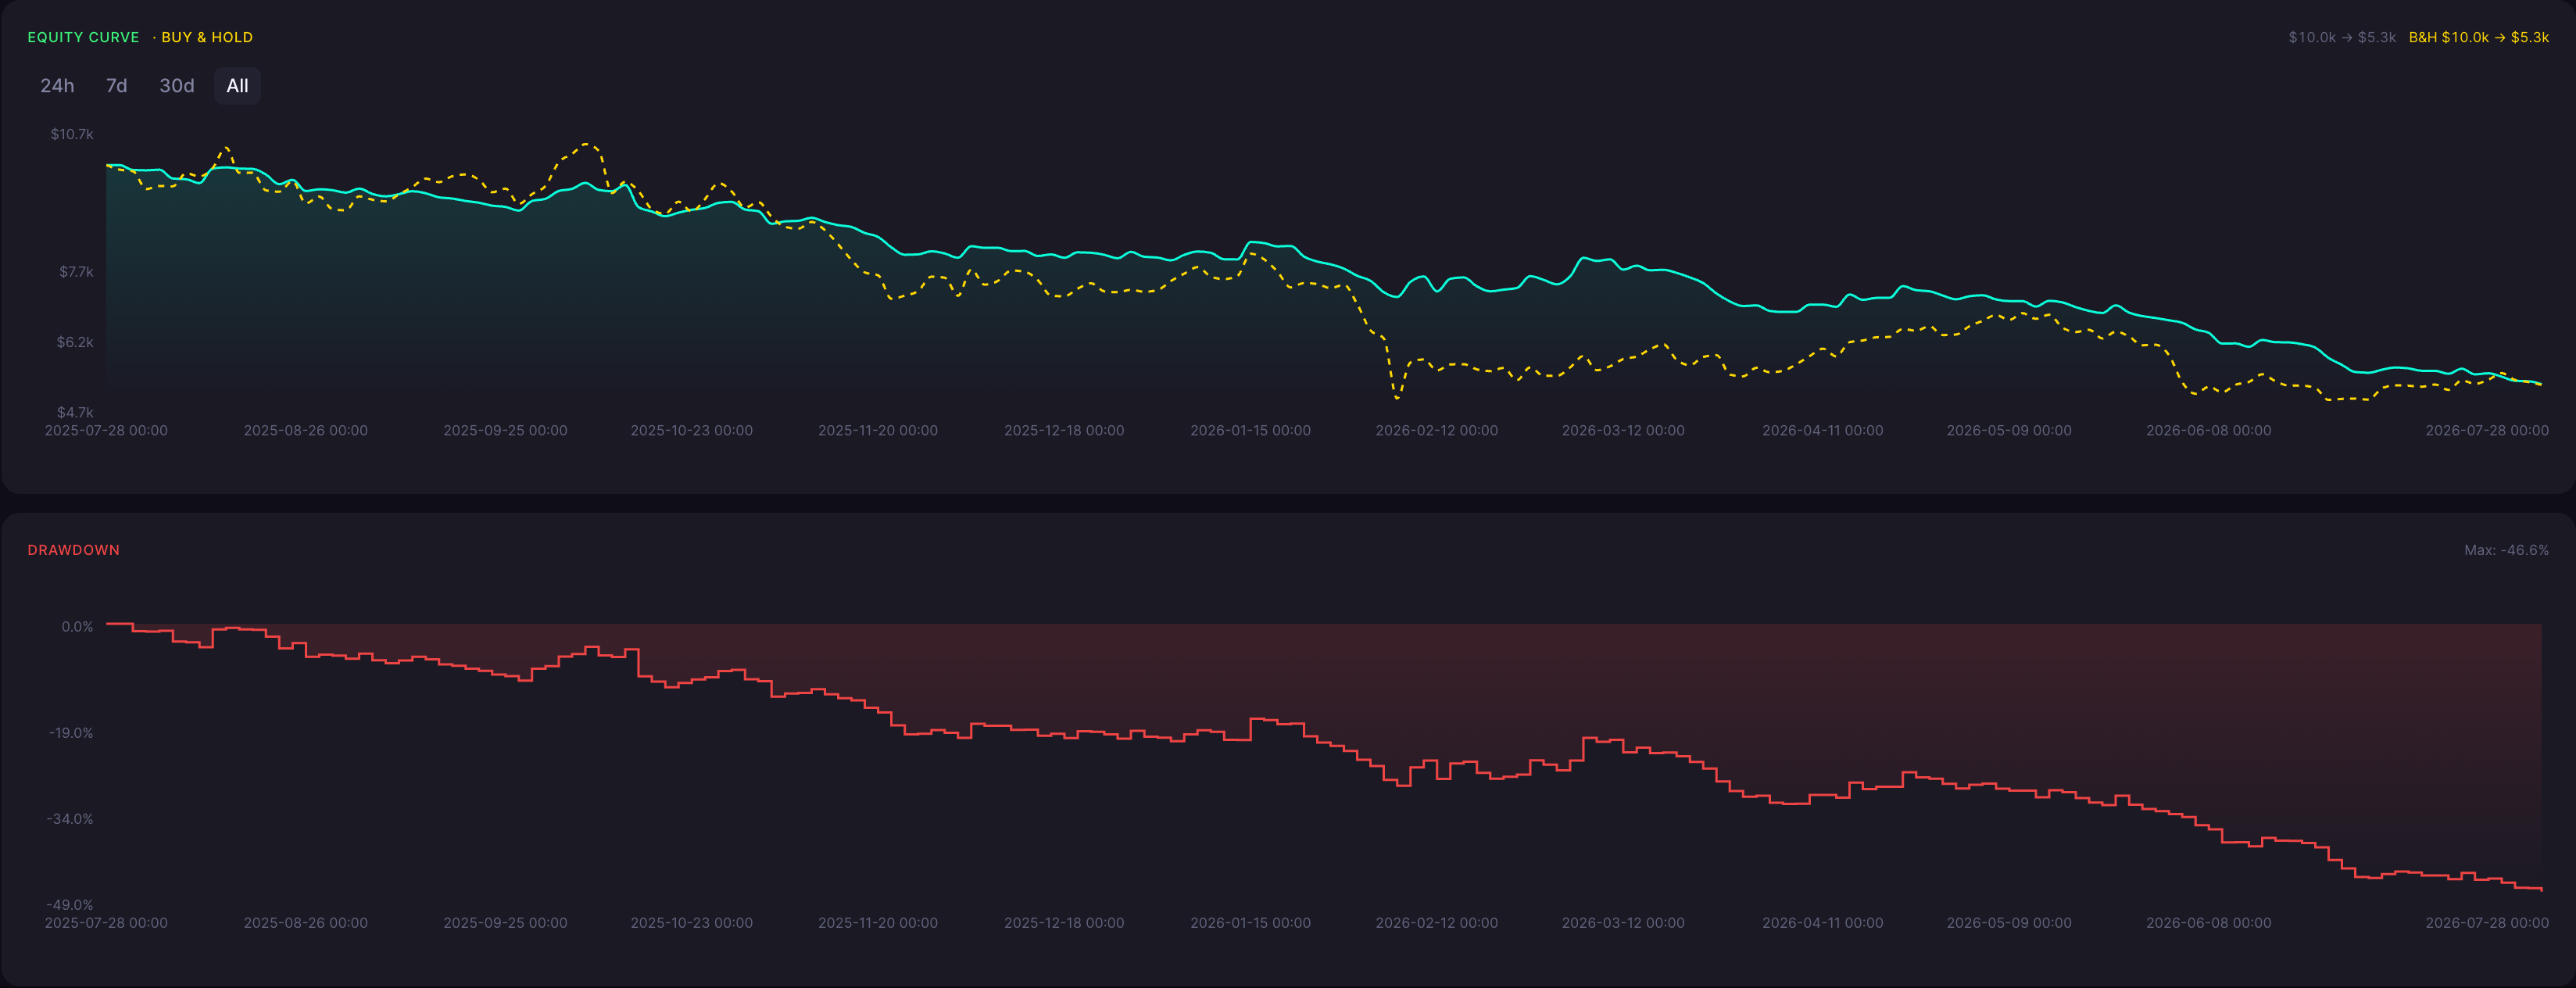Click the $6.2k equity axis label

tap(75, 342)
